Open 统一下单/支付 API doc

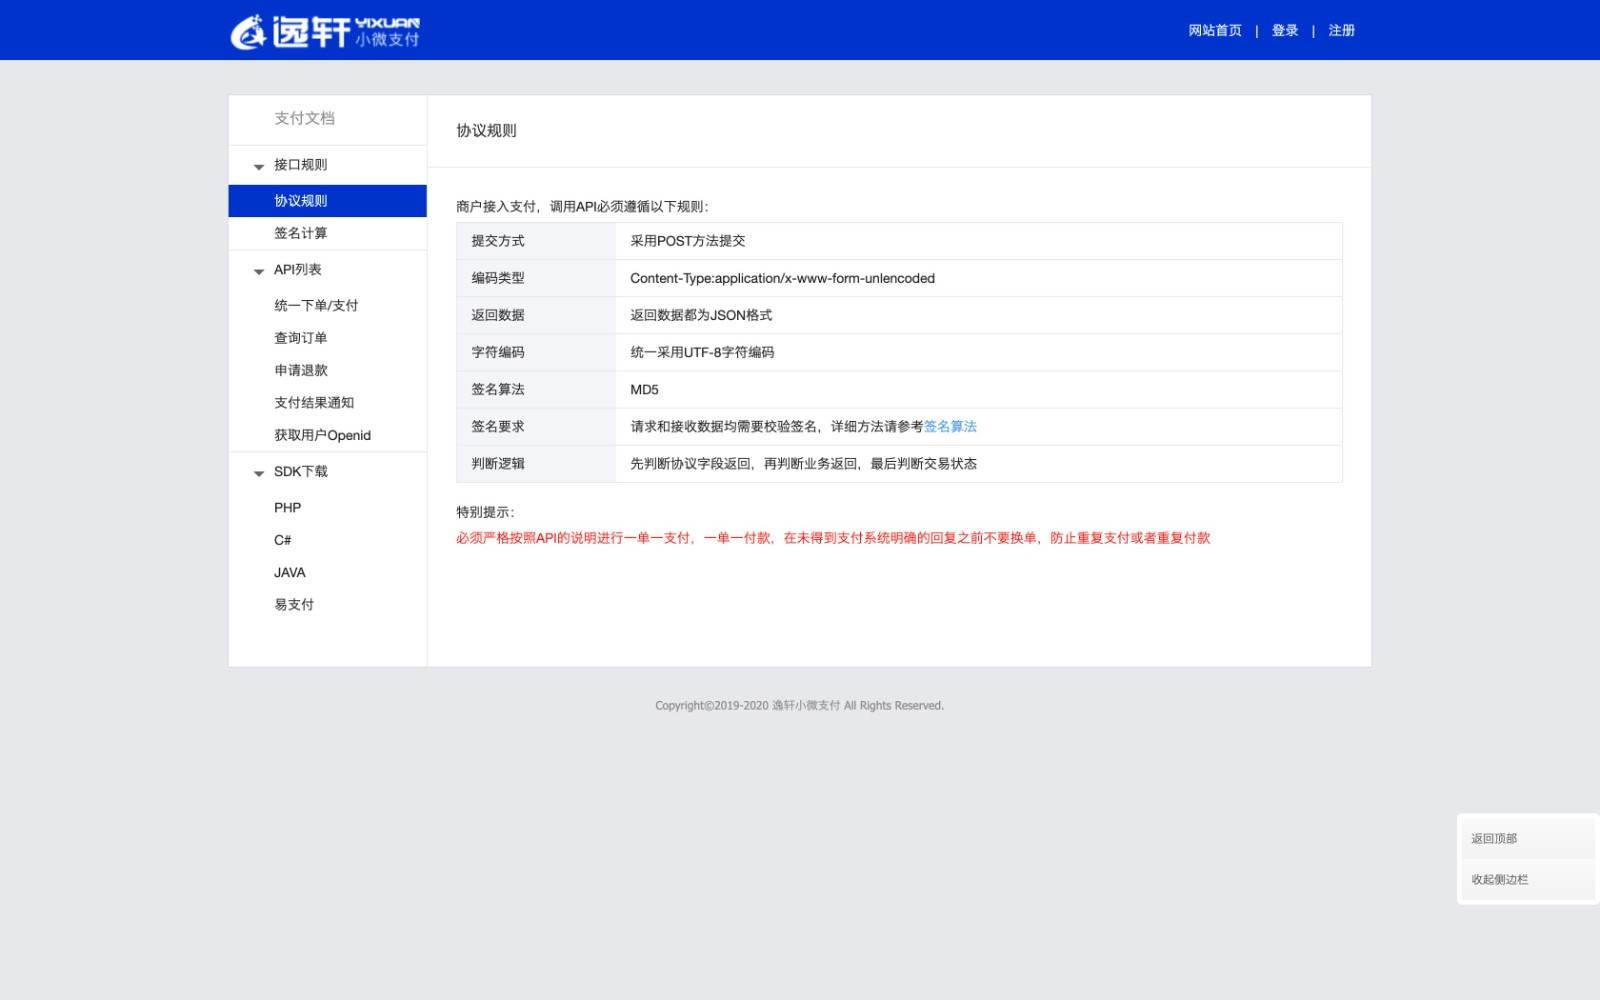click(316, 306)
